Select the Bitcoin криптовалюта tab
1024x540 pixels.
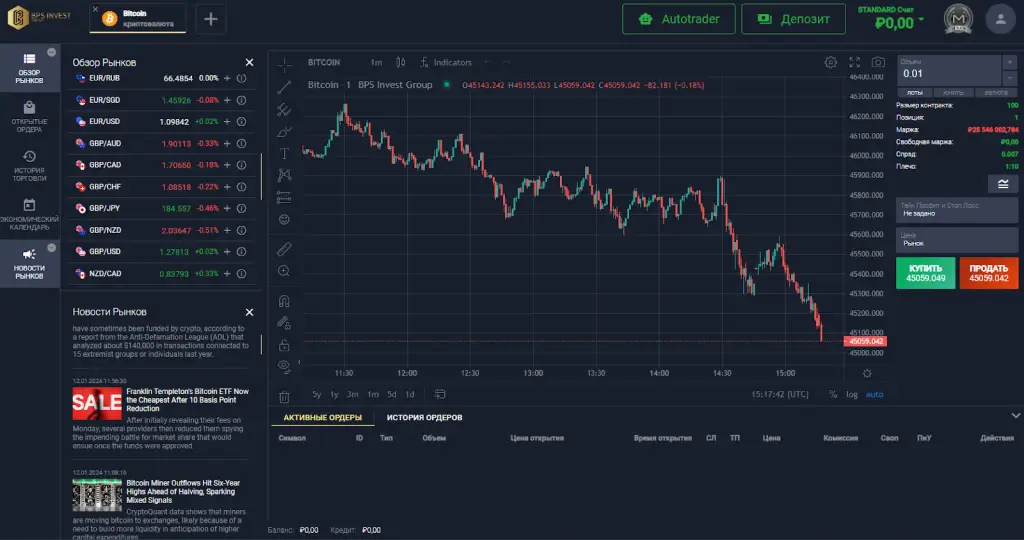tap(138, 18)
